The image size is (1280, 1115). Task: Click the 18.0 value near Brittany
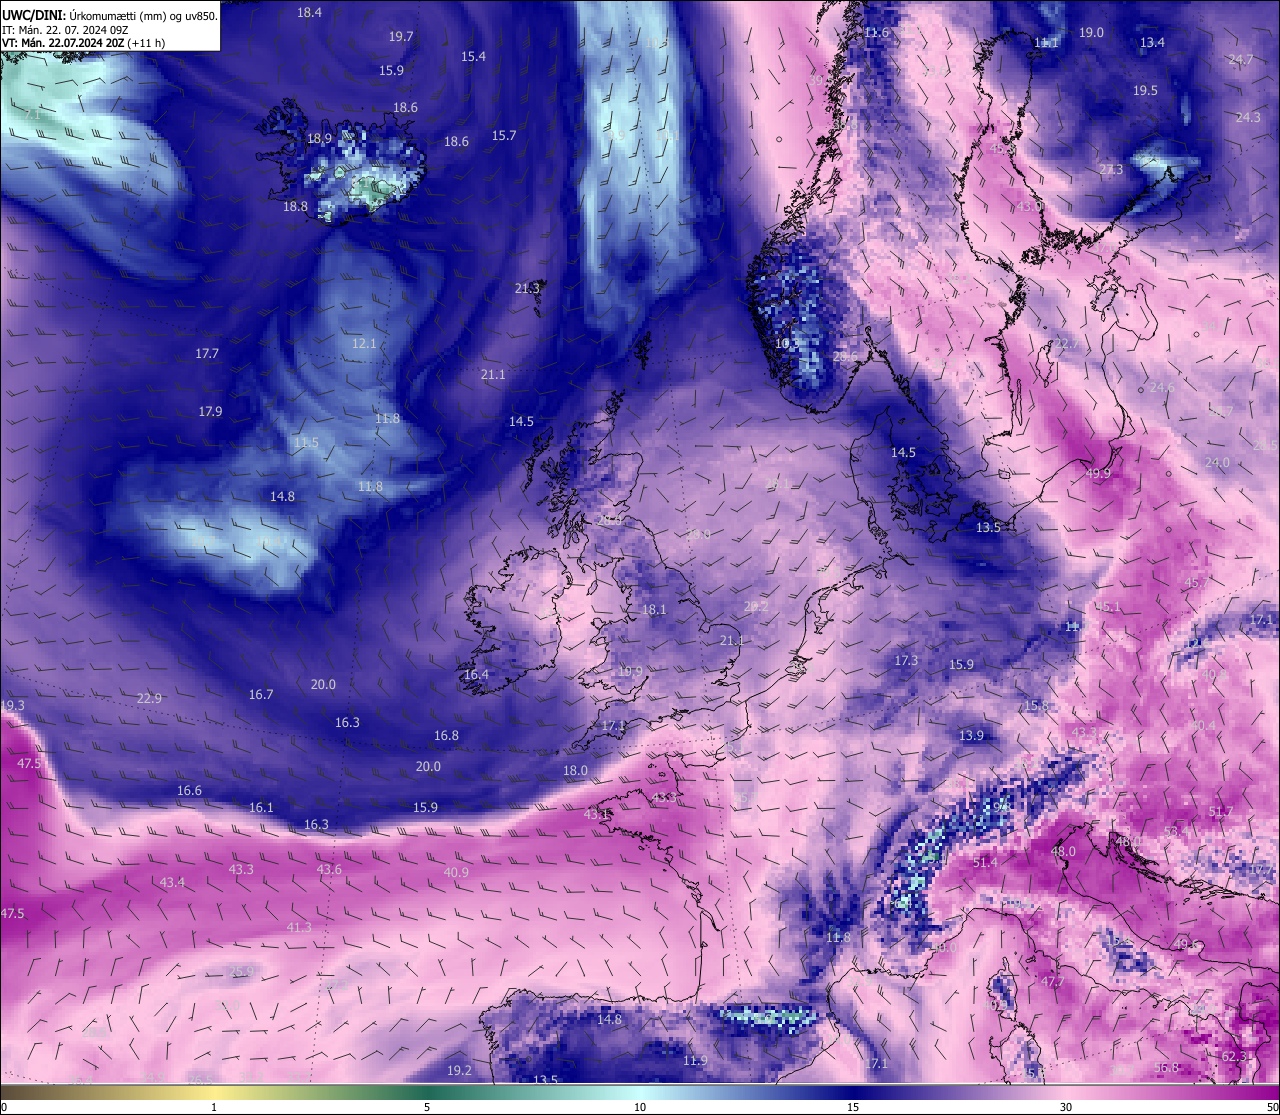tap(575, 771)
